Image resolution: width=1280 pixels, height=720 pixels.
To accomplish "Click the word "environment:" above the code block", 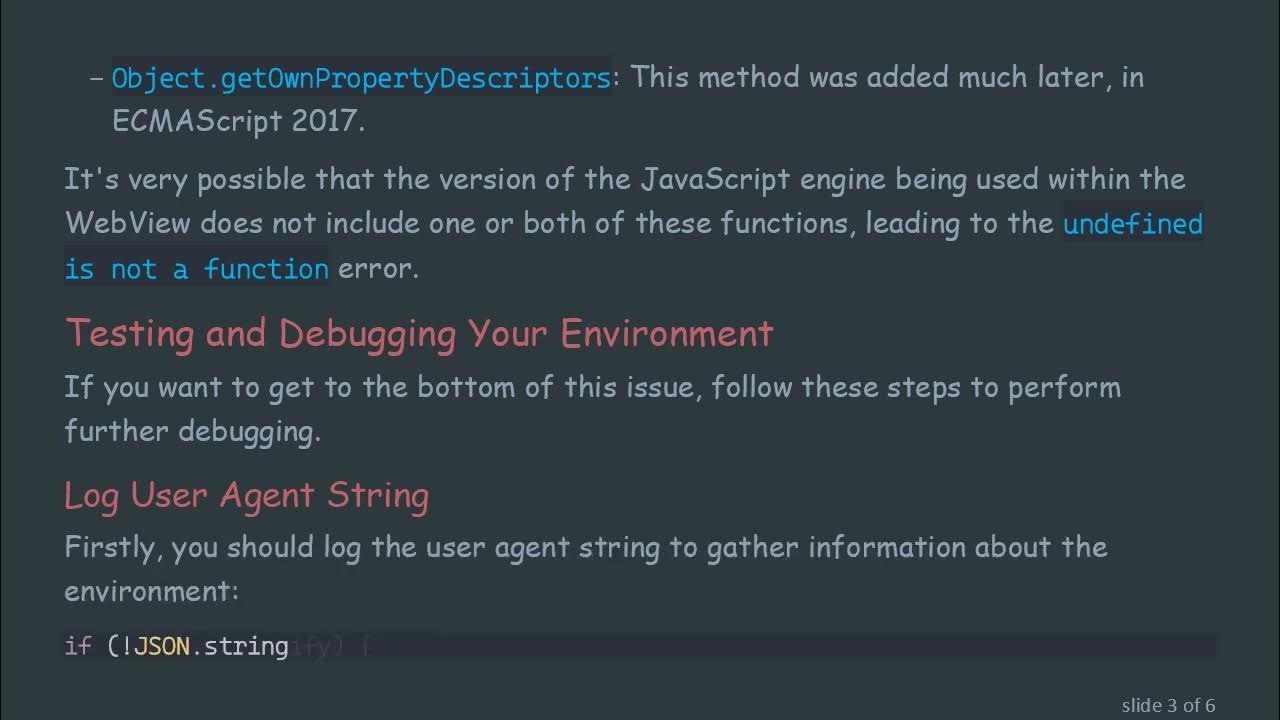I will click(x=151, y=591).
